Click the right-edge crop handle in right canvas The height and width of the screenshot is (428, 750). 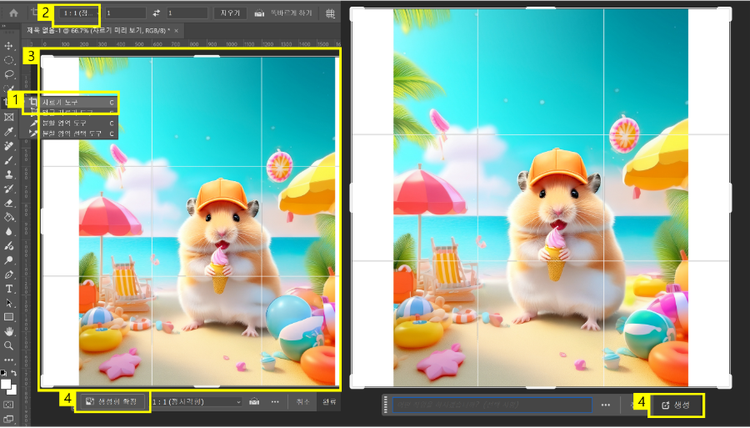click(730, 198)
